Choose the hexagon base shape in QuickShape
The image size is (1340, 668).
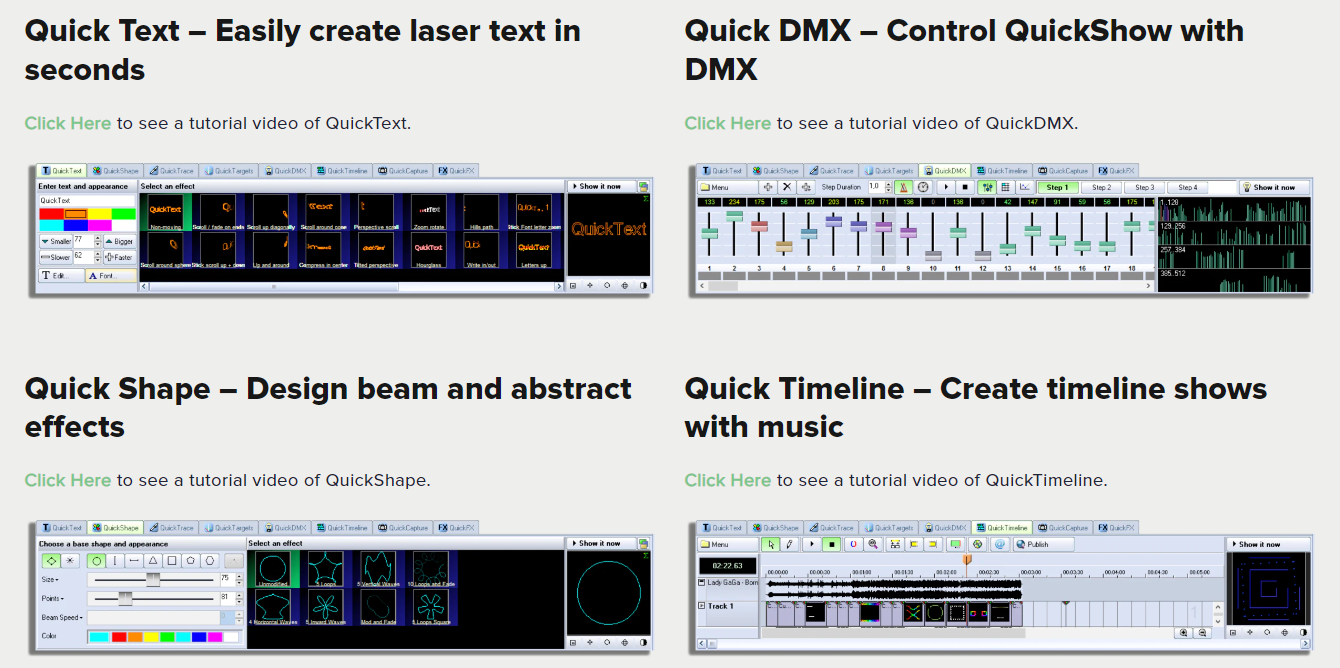pos(210,561)
